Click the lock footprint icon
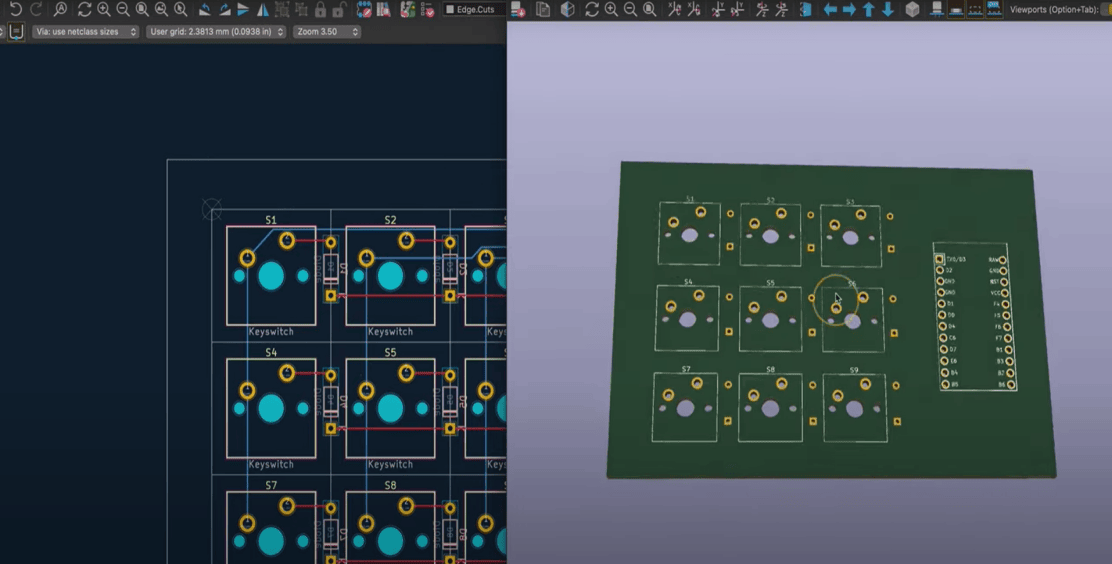The width and height of the screenshot is (1112, 564). click(320, 10)
